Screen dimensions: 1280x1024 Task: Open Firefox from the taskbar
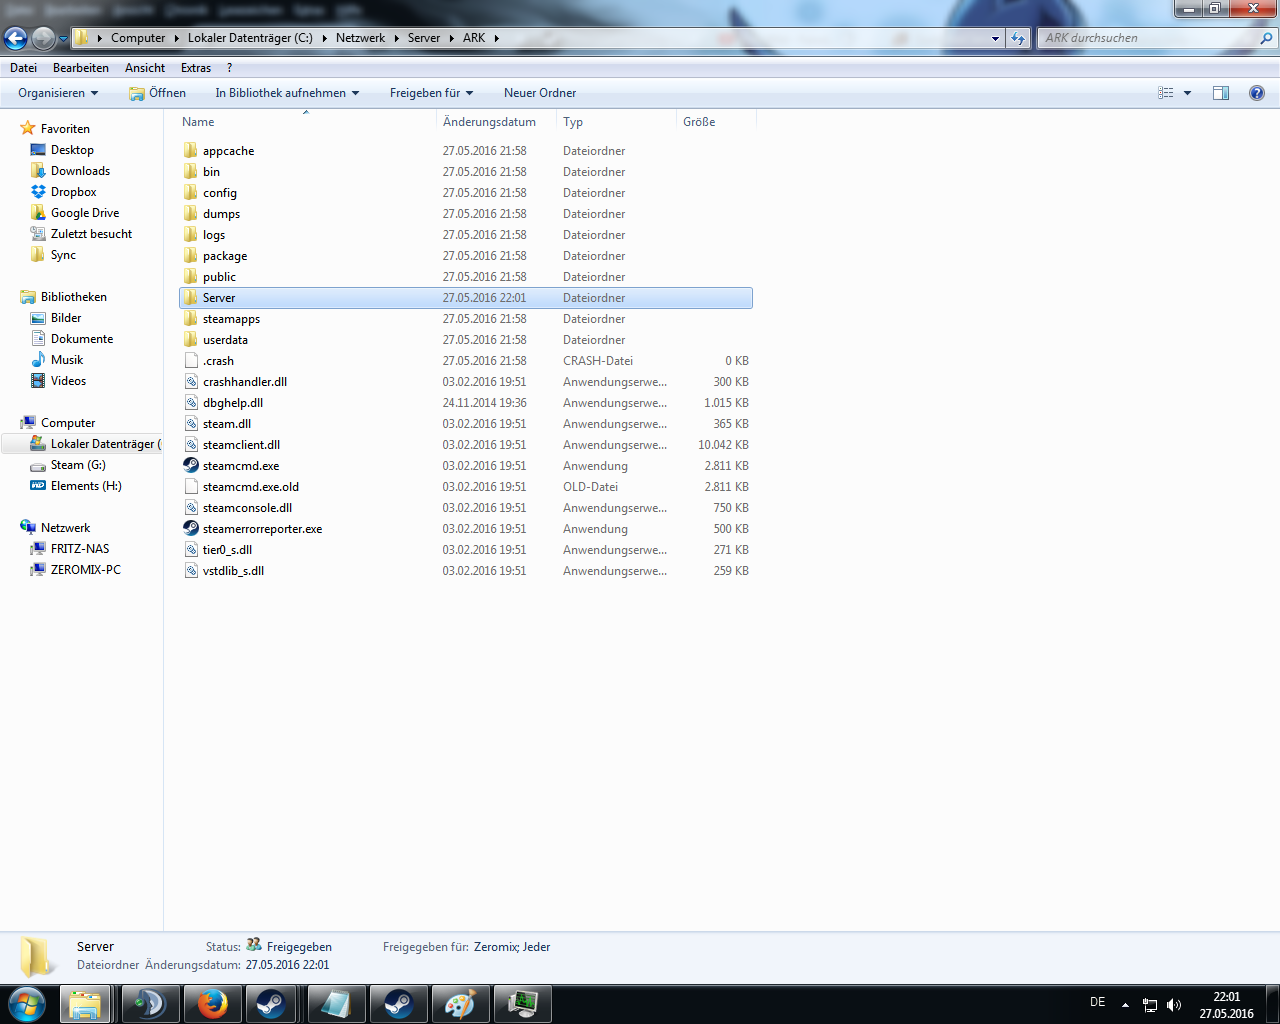212,1004
